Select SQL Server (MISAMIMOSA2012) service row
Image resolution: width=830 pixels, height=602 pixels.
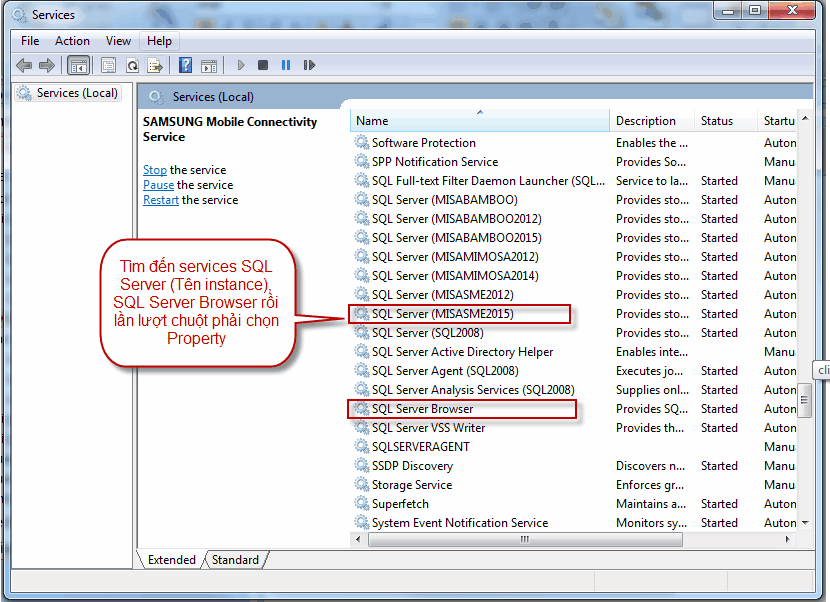pos(574,257)
